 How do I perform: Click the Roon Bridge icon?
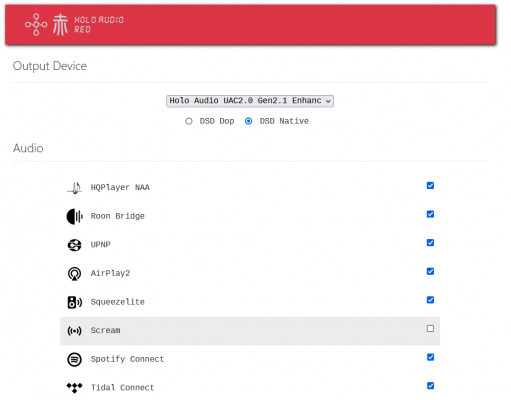75,216
